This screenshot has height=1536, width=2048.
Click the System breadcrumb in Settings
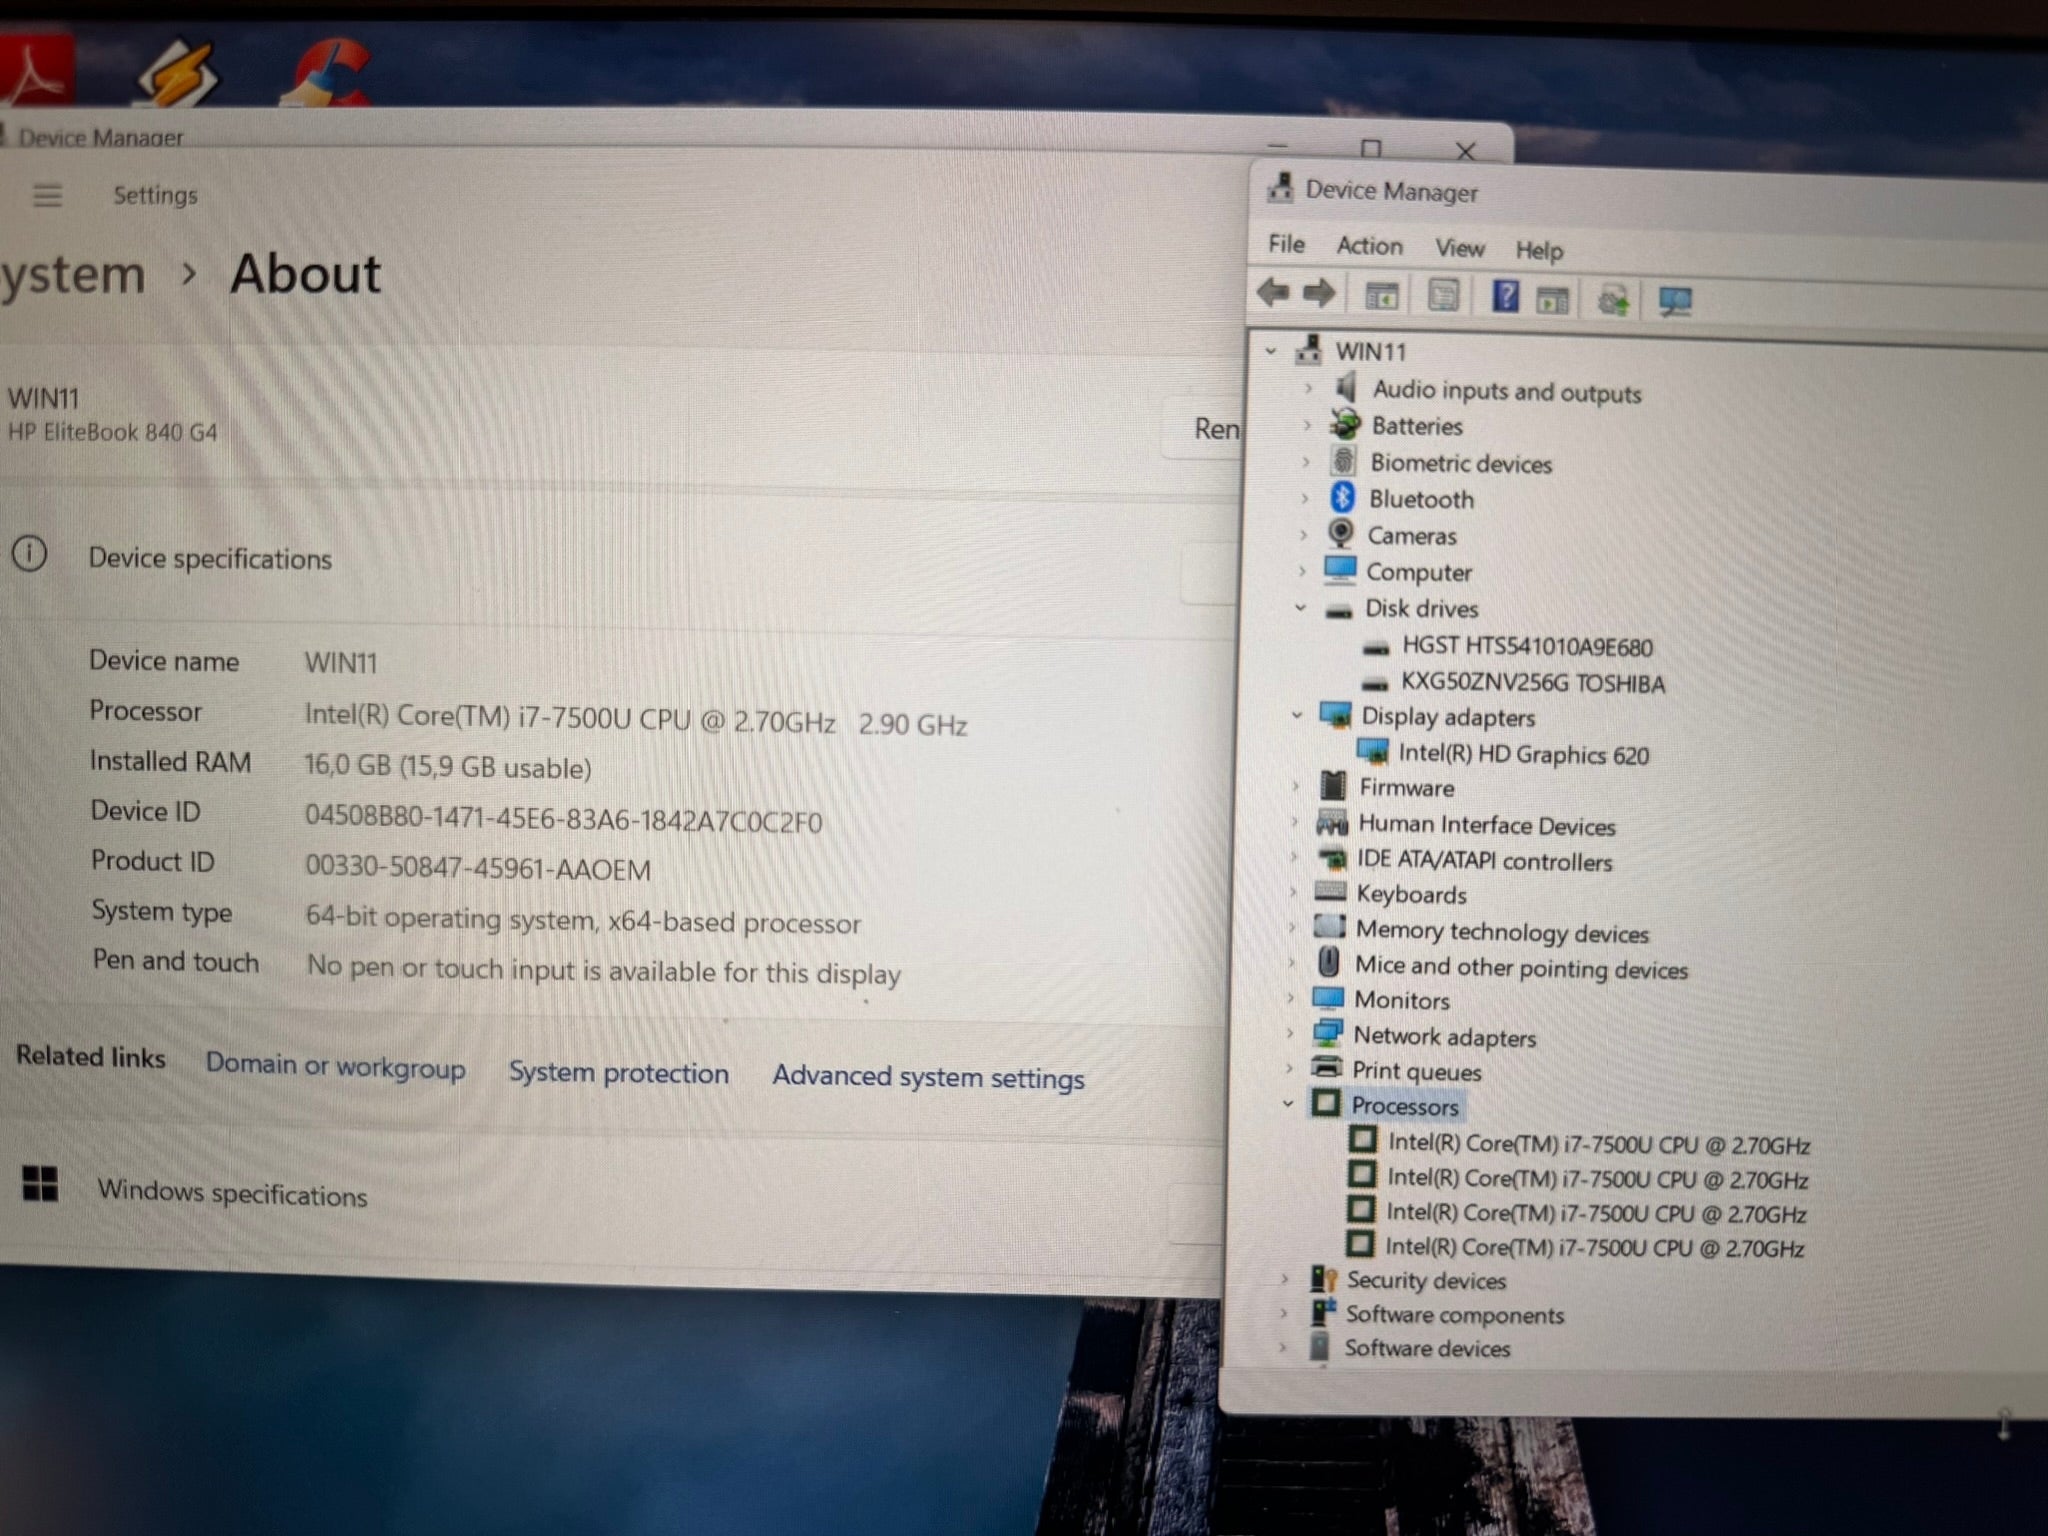72,276
